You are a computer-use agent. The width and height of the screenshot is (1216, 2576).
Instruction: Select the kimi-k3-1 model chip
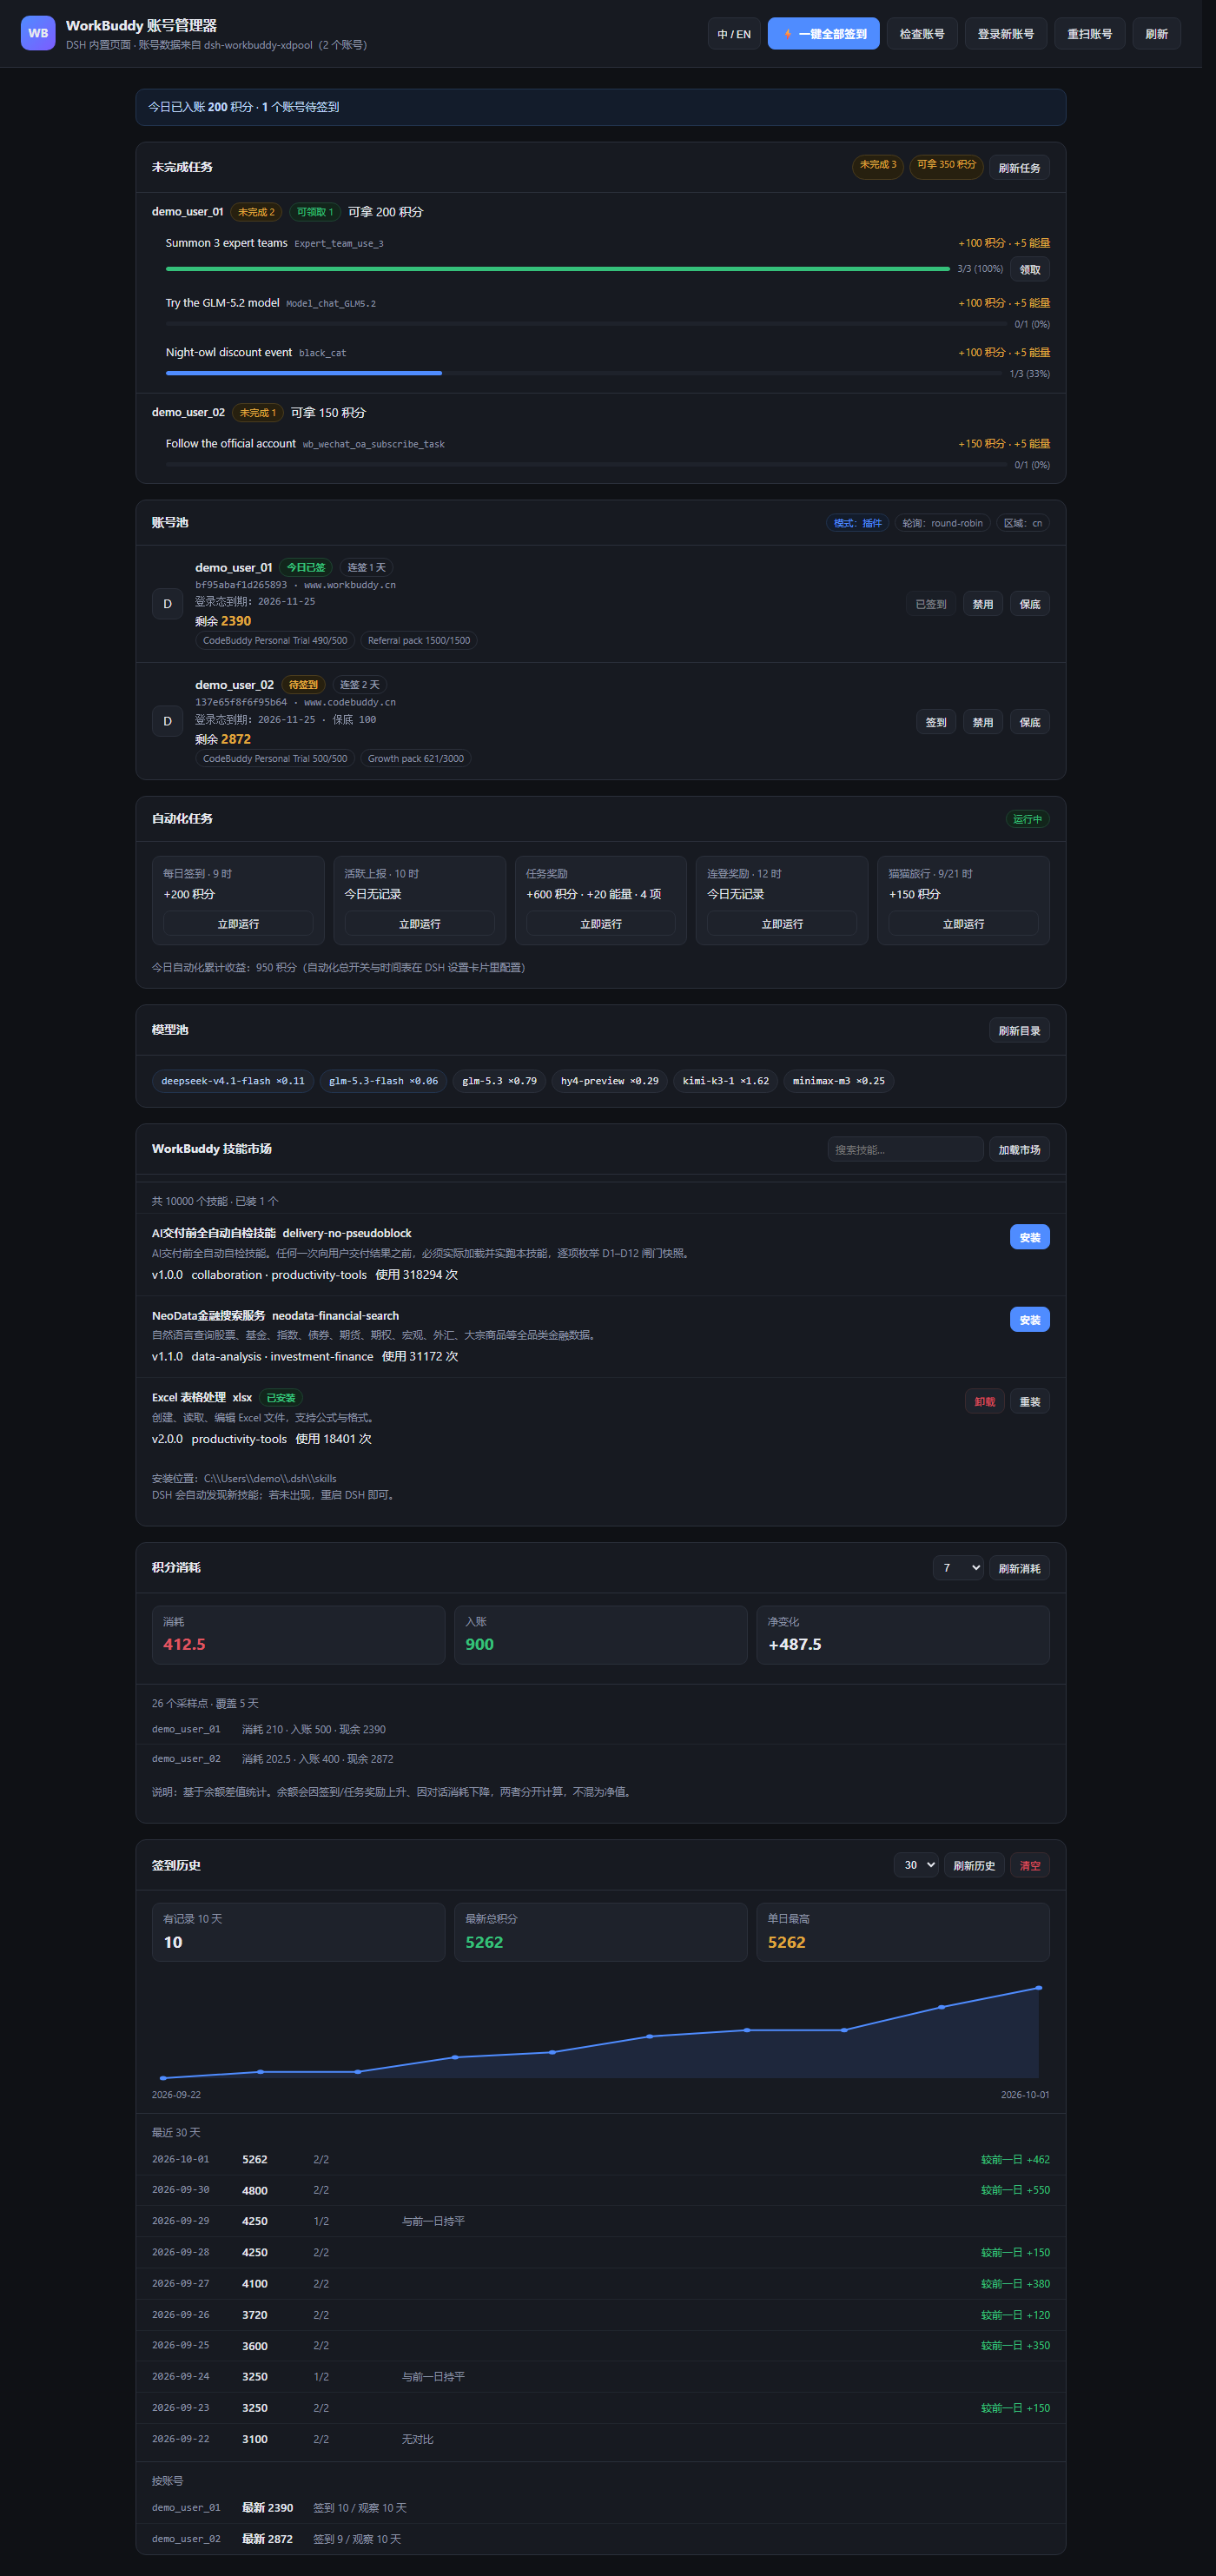tap(726, 1081)
